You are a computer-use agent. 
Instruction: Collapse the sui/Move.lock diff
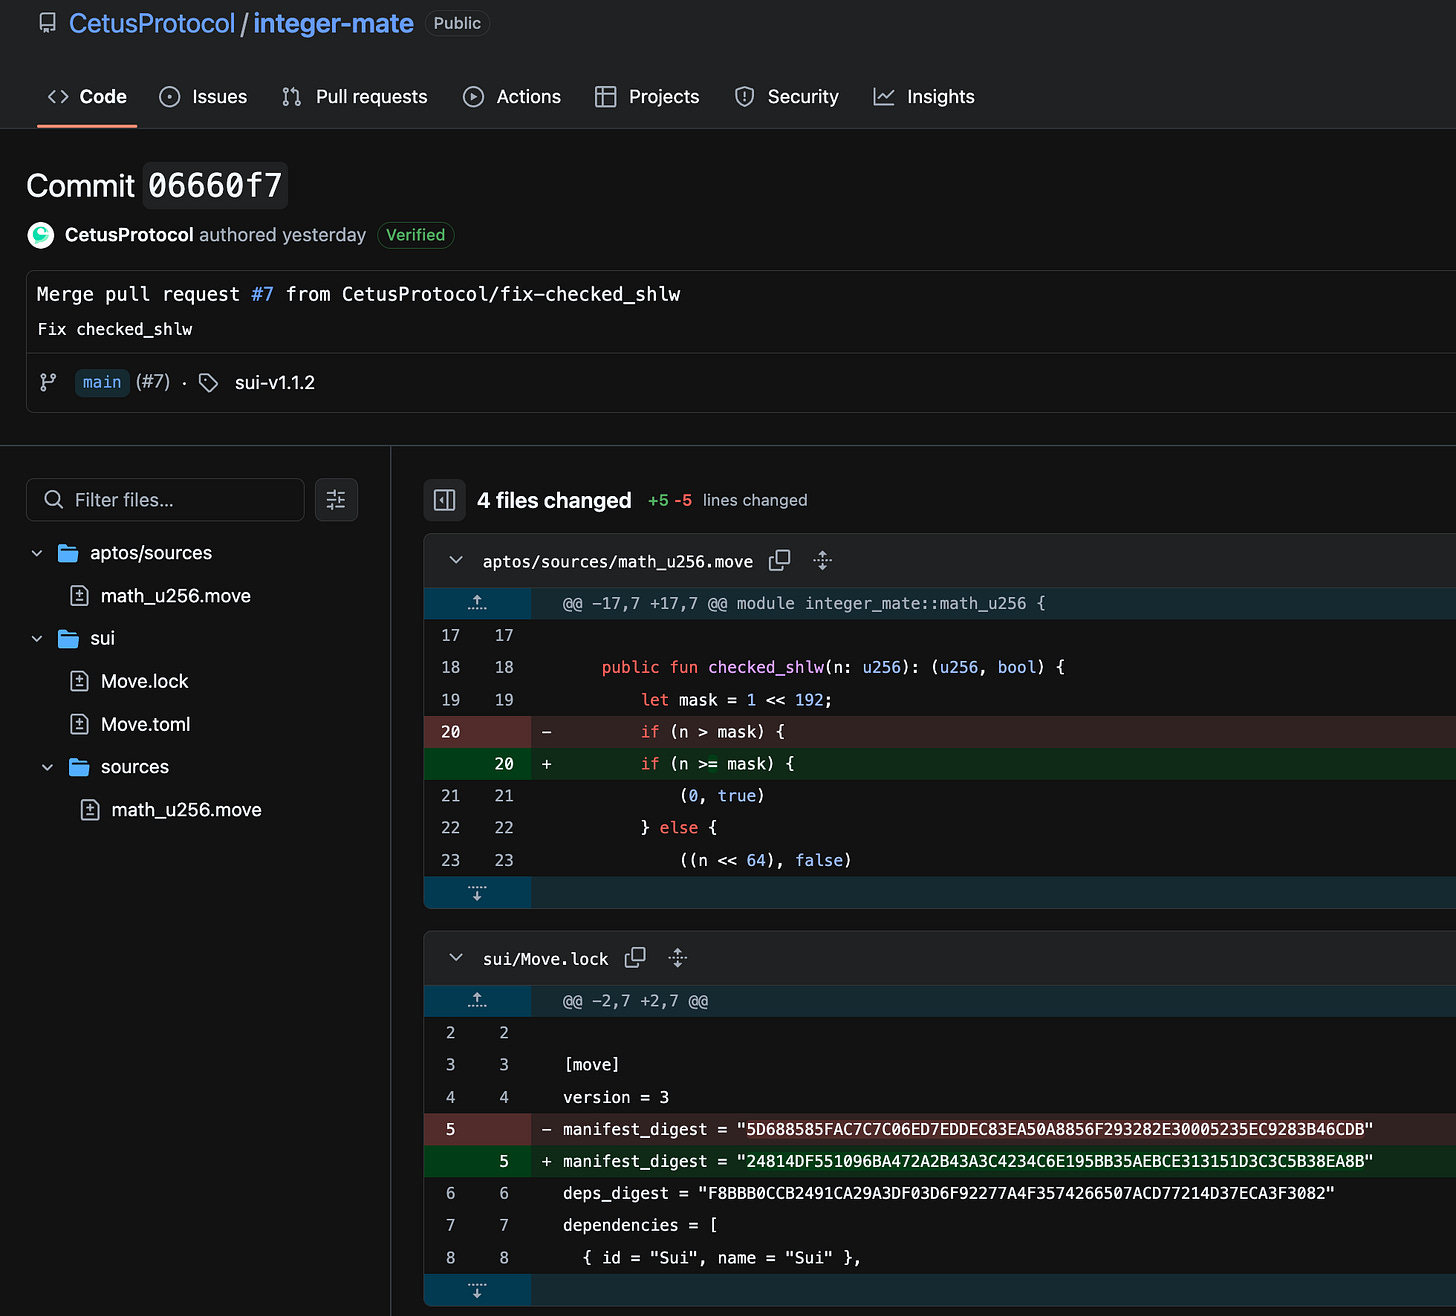pos(456,957)
